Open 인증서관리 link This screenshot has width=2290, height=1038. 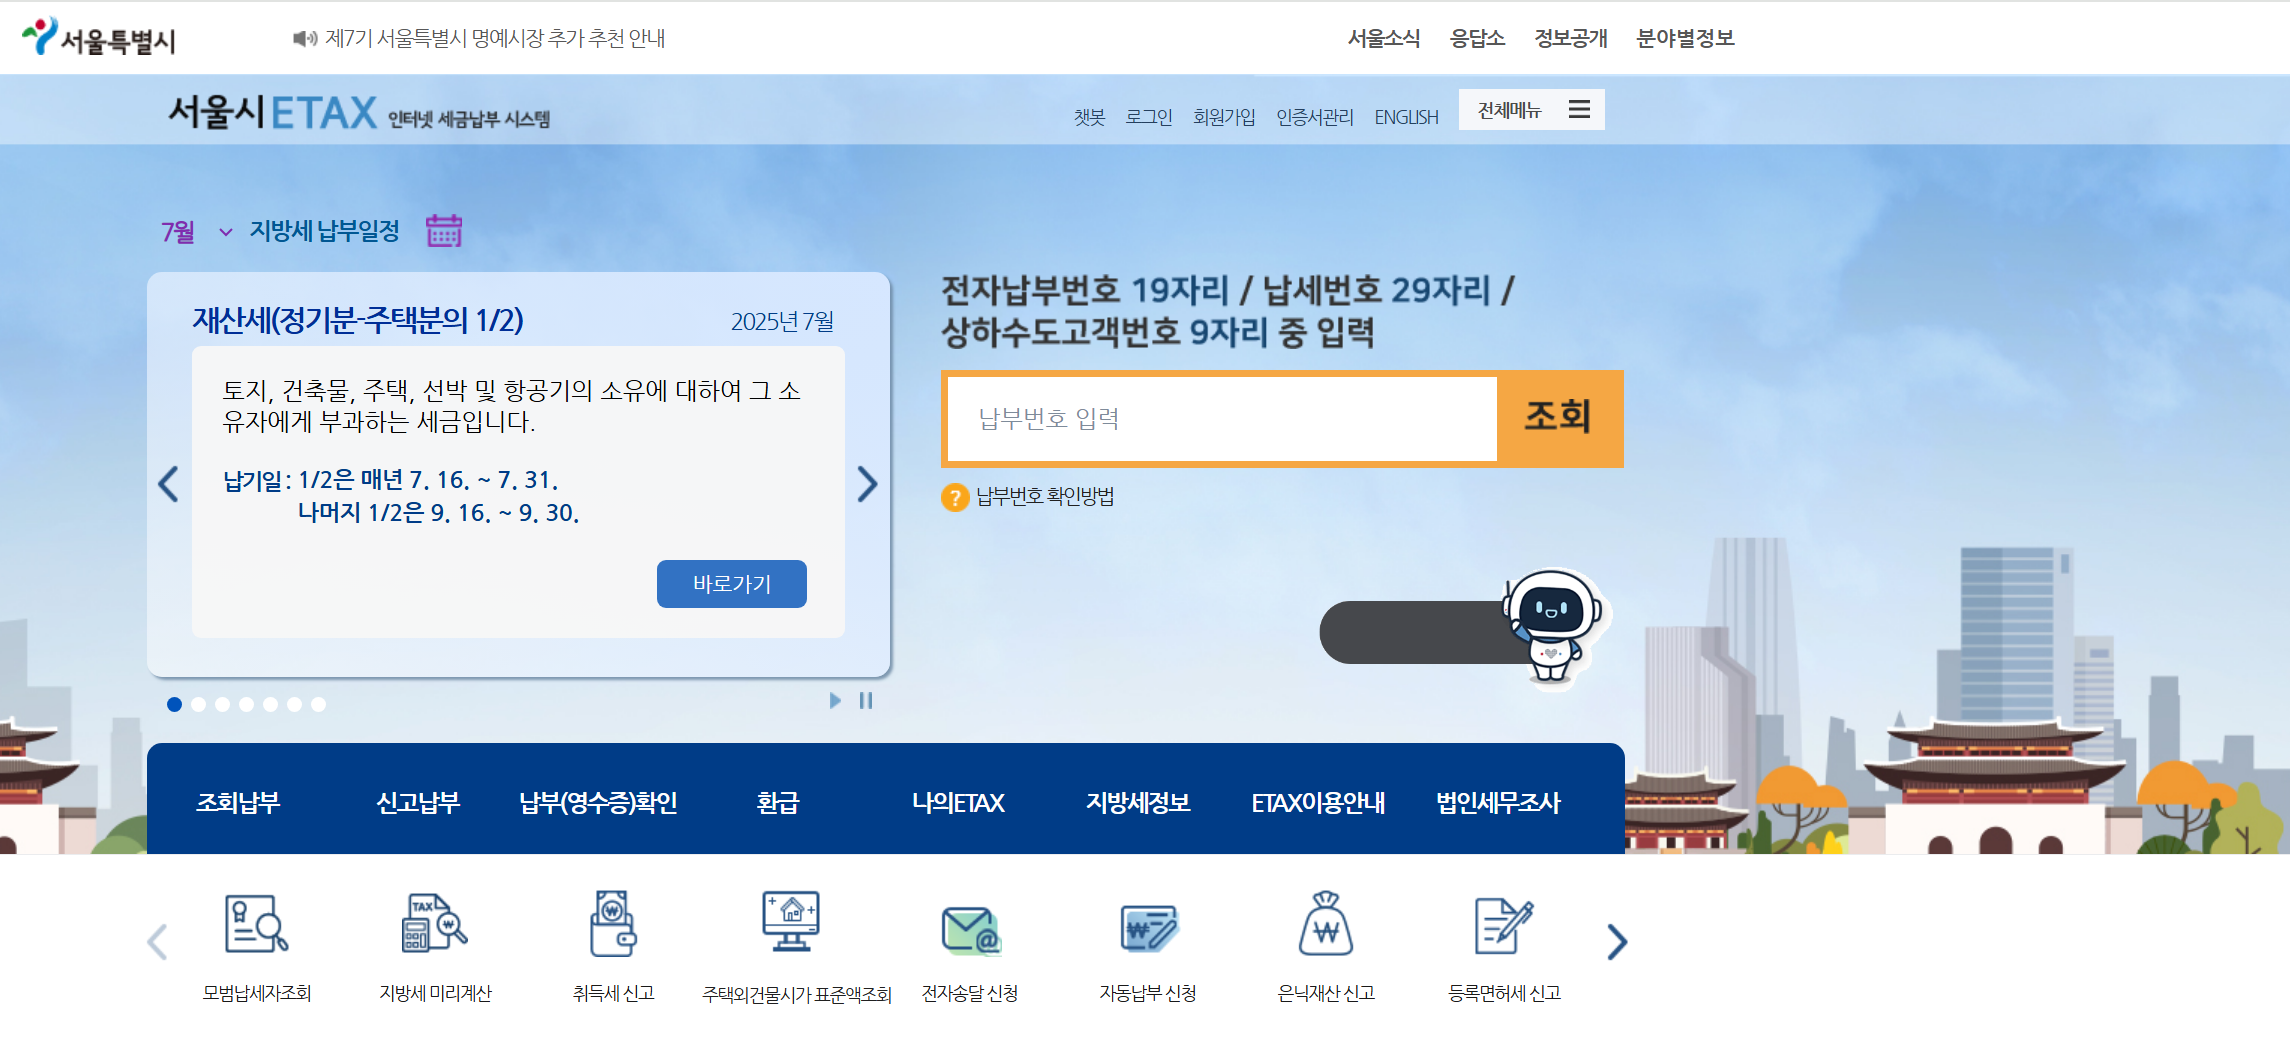point(1315,117)
